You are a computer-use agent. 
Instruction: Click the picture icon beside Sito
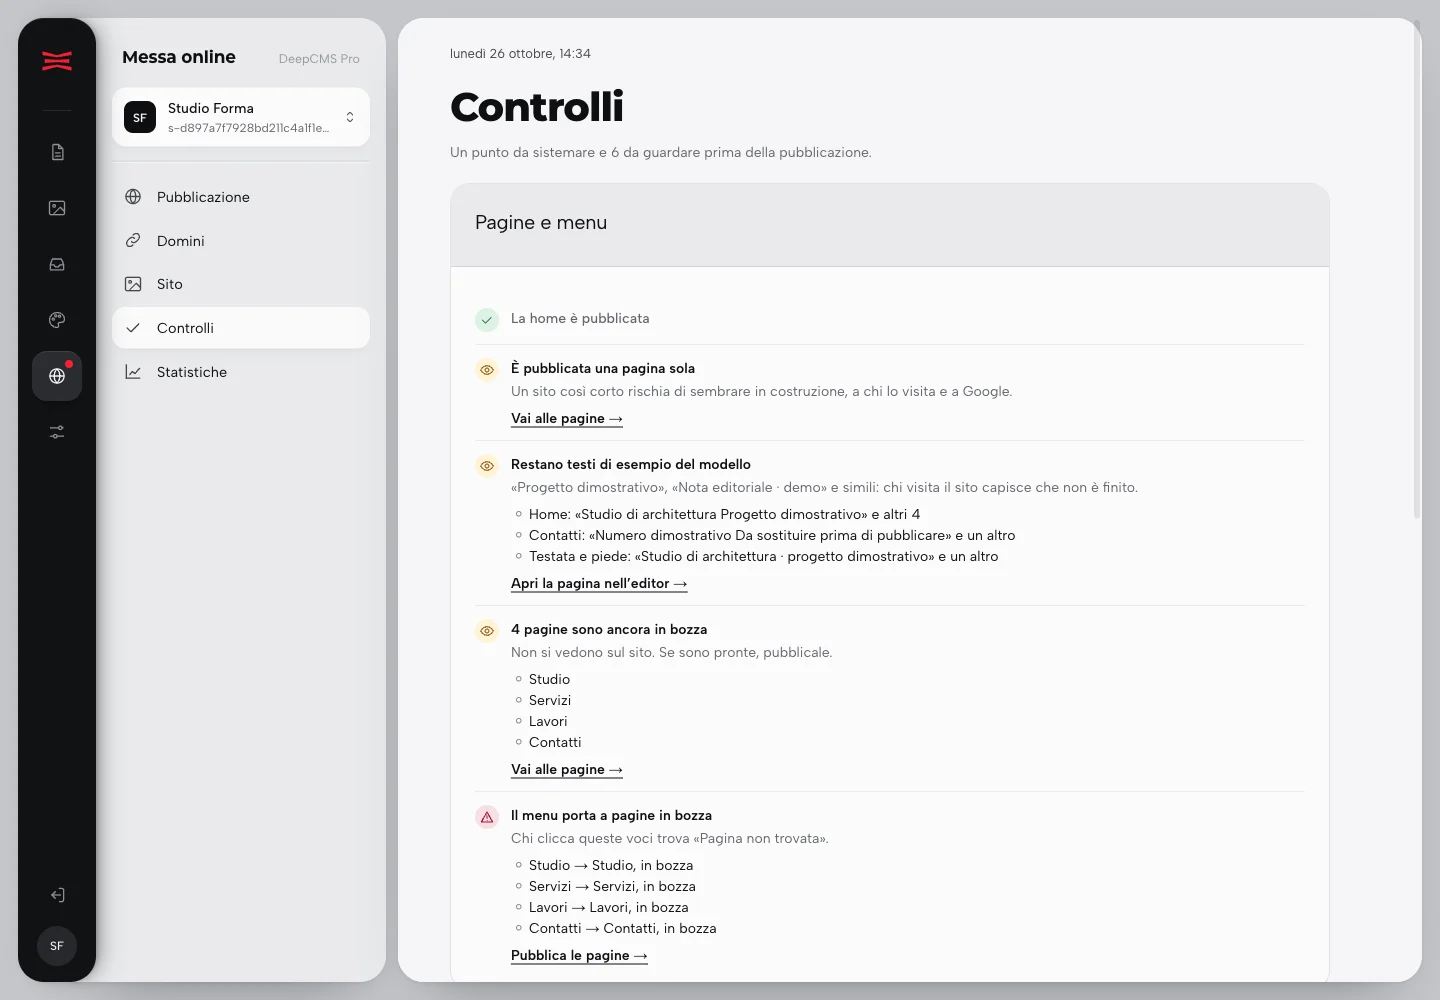click(x=133, y=284)
